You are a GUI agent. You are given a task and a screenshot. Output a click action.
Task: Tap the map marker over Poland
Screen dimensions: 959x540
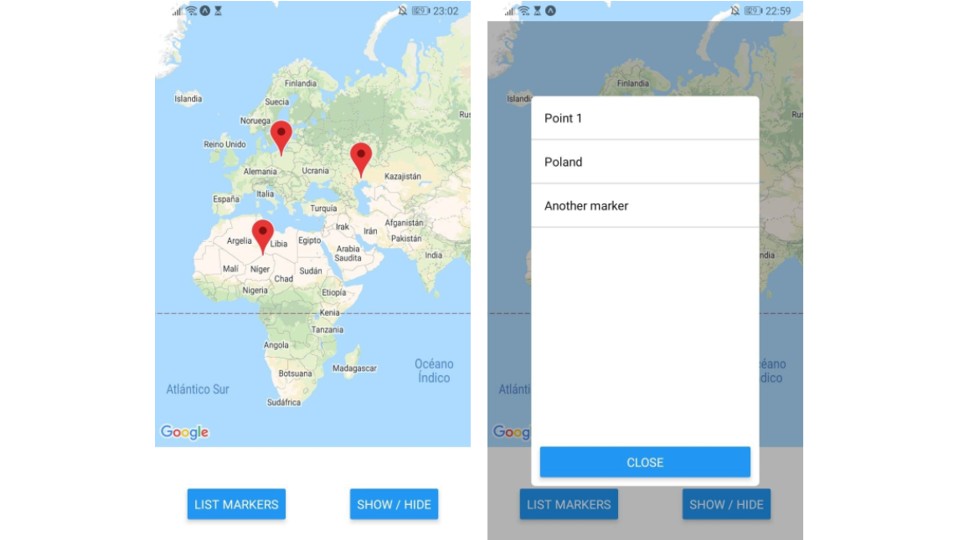[281, 137]
